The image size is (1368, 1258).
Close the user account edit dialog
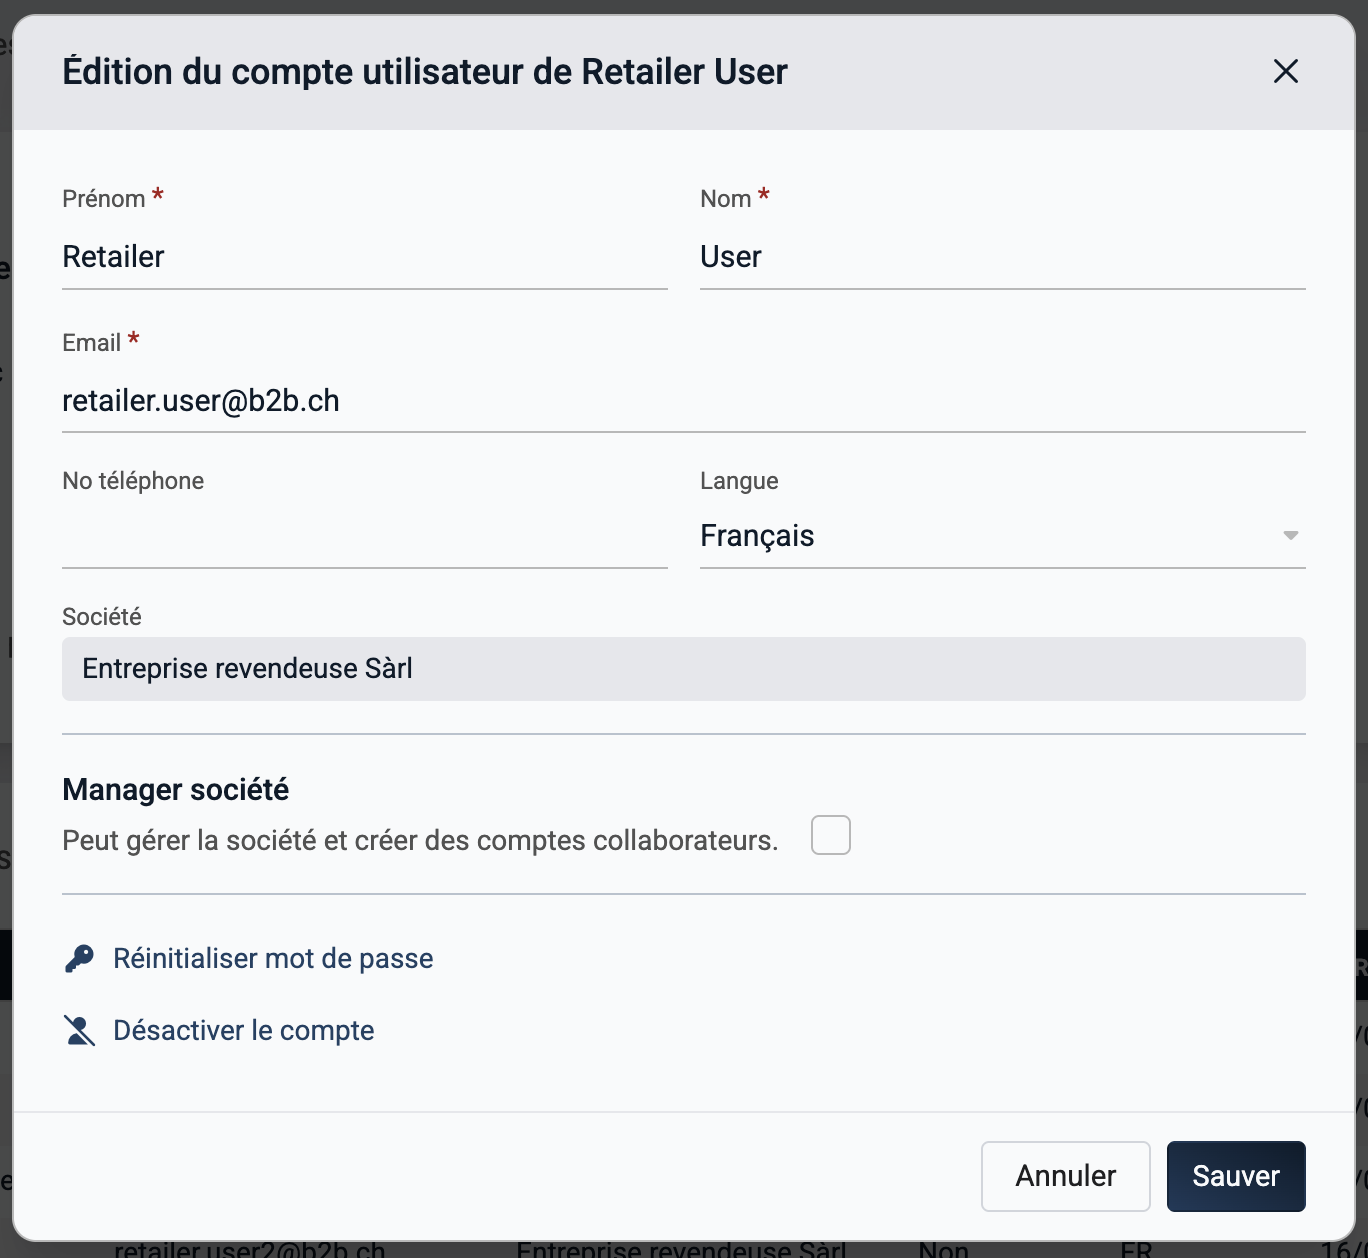pos(1285,71)
